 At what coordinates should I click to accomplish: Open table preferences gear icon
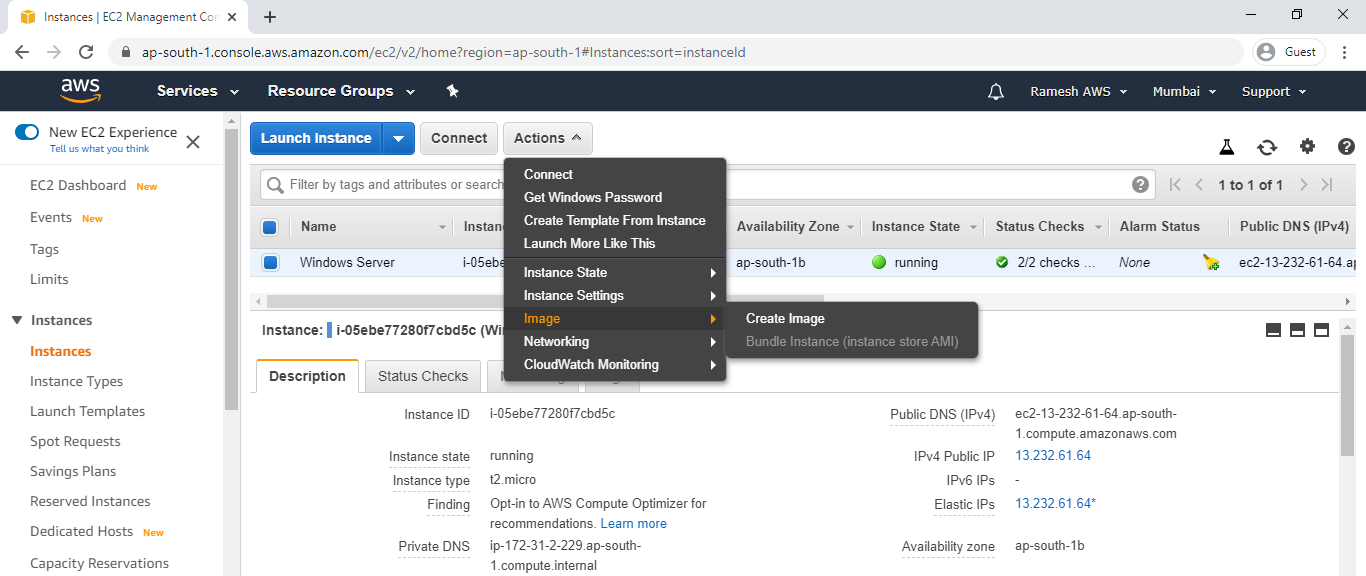pyautogui.click(x=1307, y=147)
